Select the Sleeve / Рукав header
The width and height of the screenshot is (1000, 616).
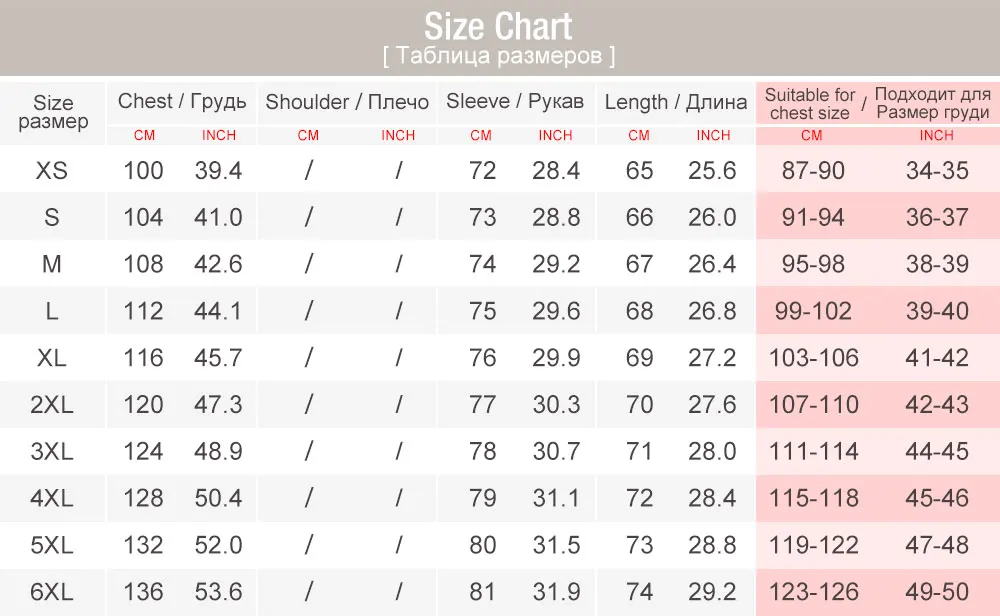(515, 101)
